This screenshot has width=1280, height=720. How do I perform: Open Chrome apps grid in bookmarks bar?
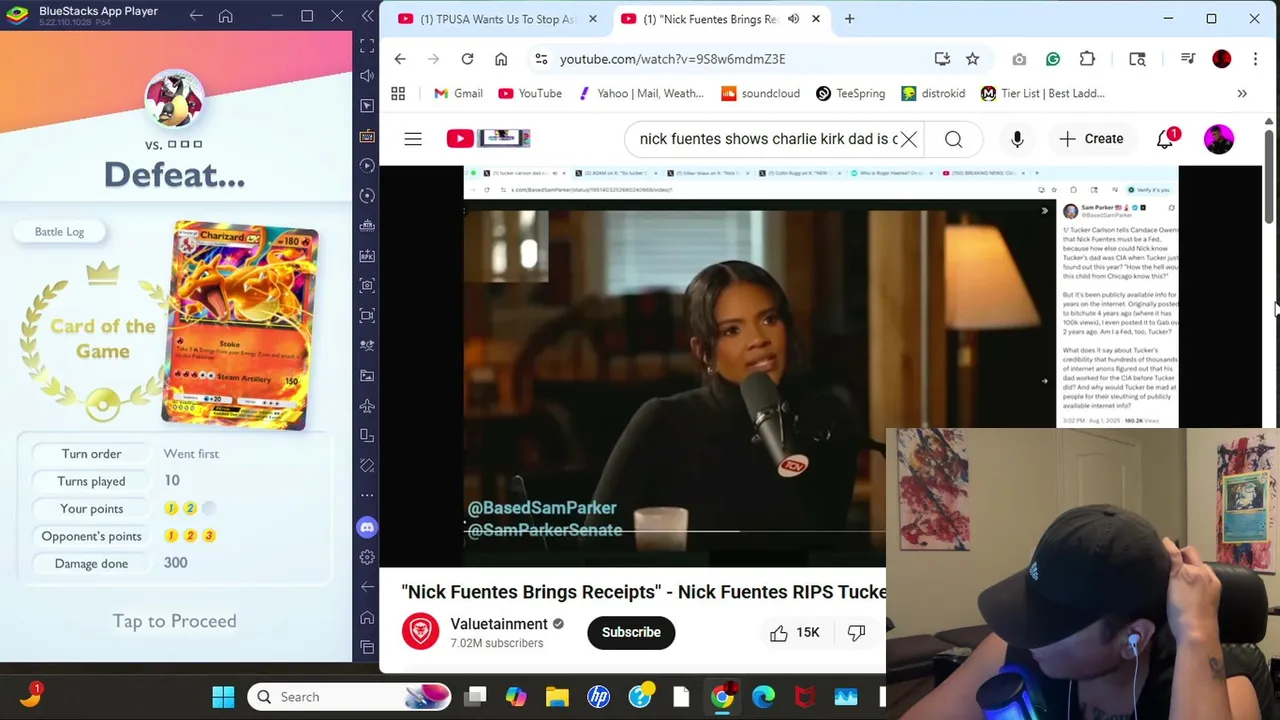[x=398, y=93]
